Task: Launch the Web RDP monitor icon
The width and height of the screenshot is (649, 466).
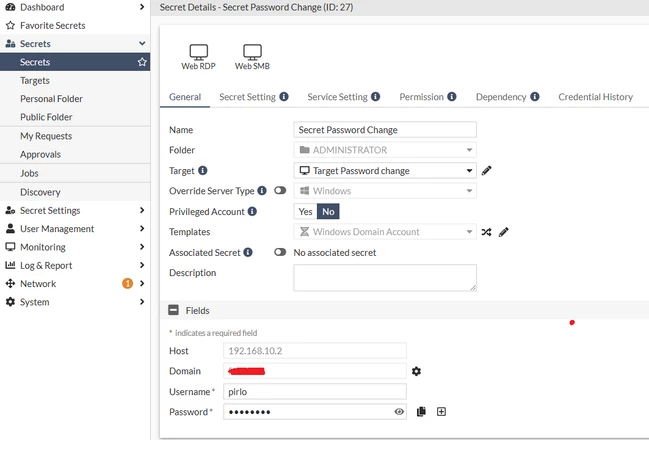Action: pos(199,52)
